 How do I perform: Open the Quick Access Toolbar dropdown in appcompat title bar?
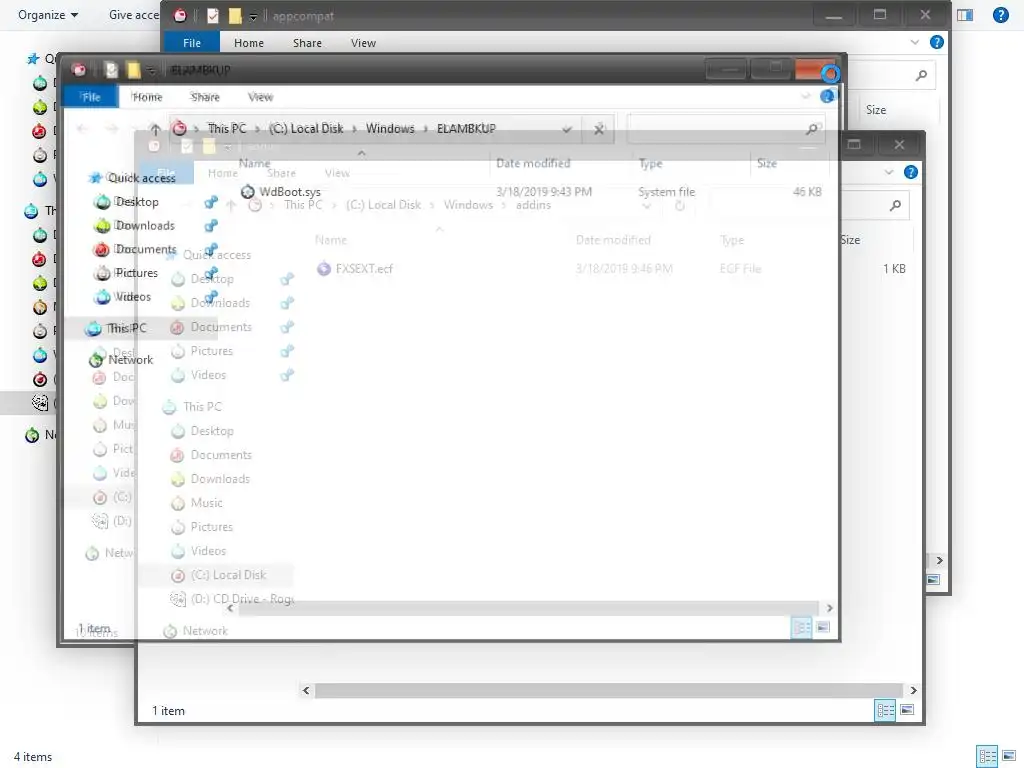click(253, 16)
